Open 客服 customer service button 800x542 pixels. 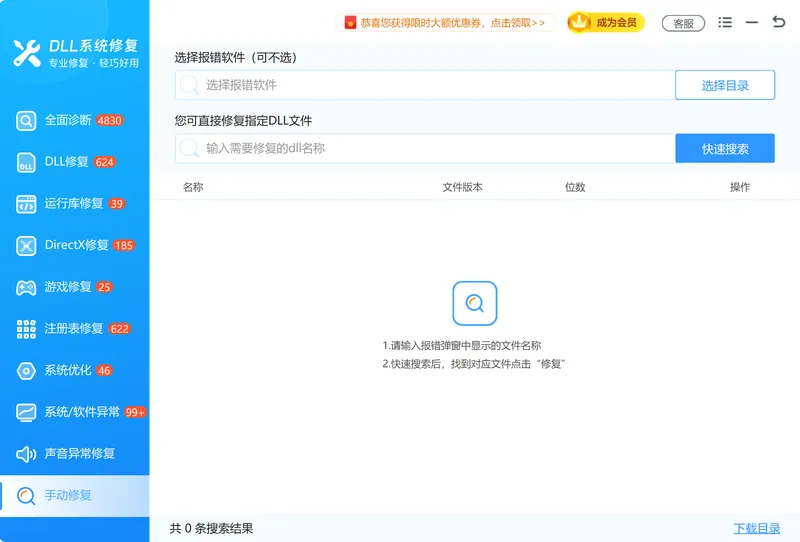tap(683, 23)
